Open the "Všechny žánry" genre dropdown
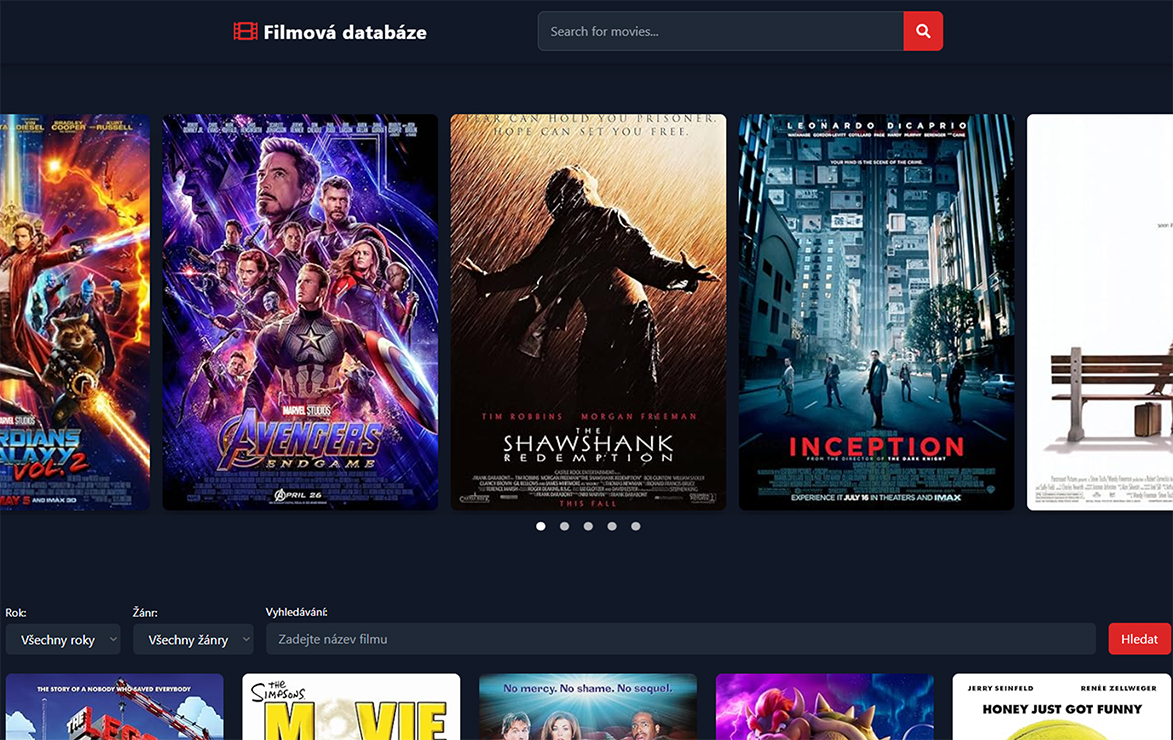Image resolution: width=1173 pixels, height=740 pixels. pos(192,639)
